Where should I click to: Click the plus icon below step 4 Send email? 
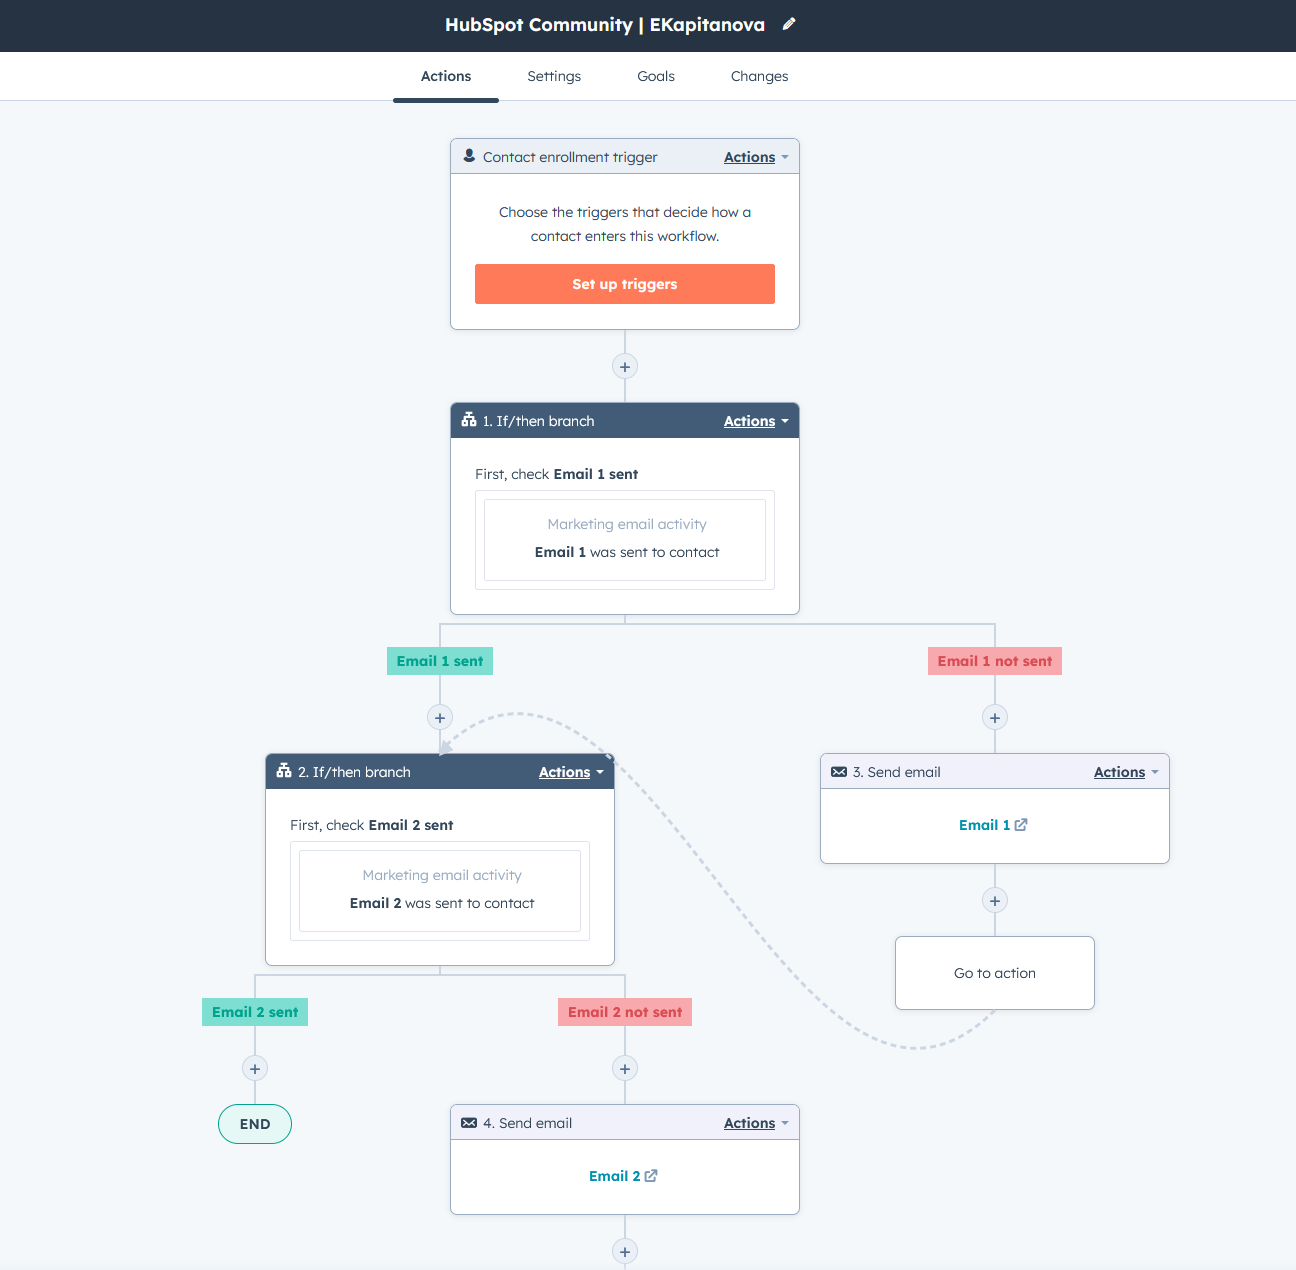click(625, 1251)
